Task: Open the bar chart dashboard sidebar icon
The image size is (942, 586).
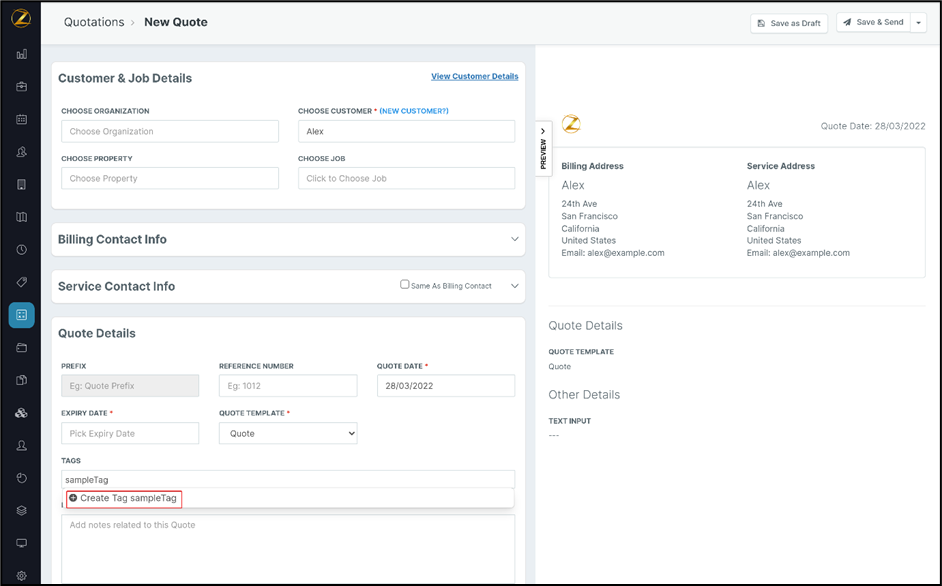Action: pyautogui.click(x=22, y=55)
